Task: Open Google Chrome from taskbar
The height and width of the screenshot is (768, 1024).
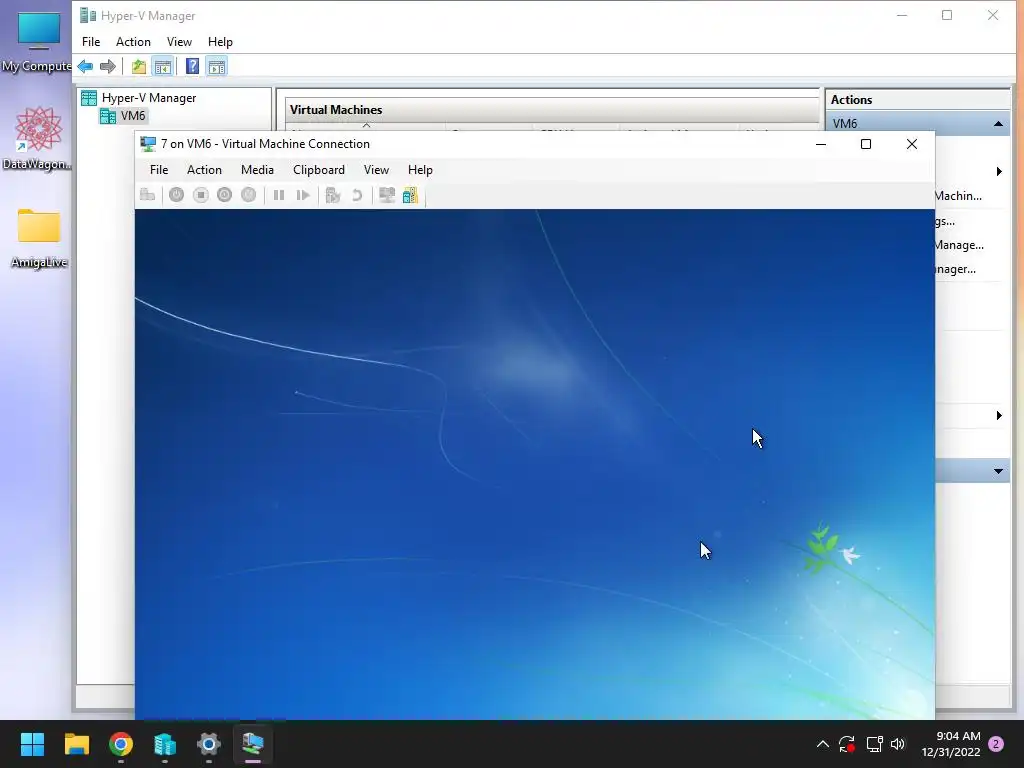Action: 121,744
